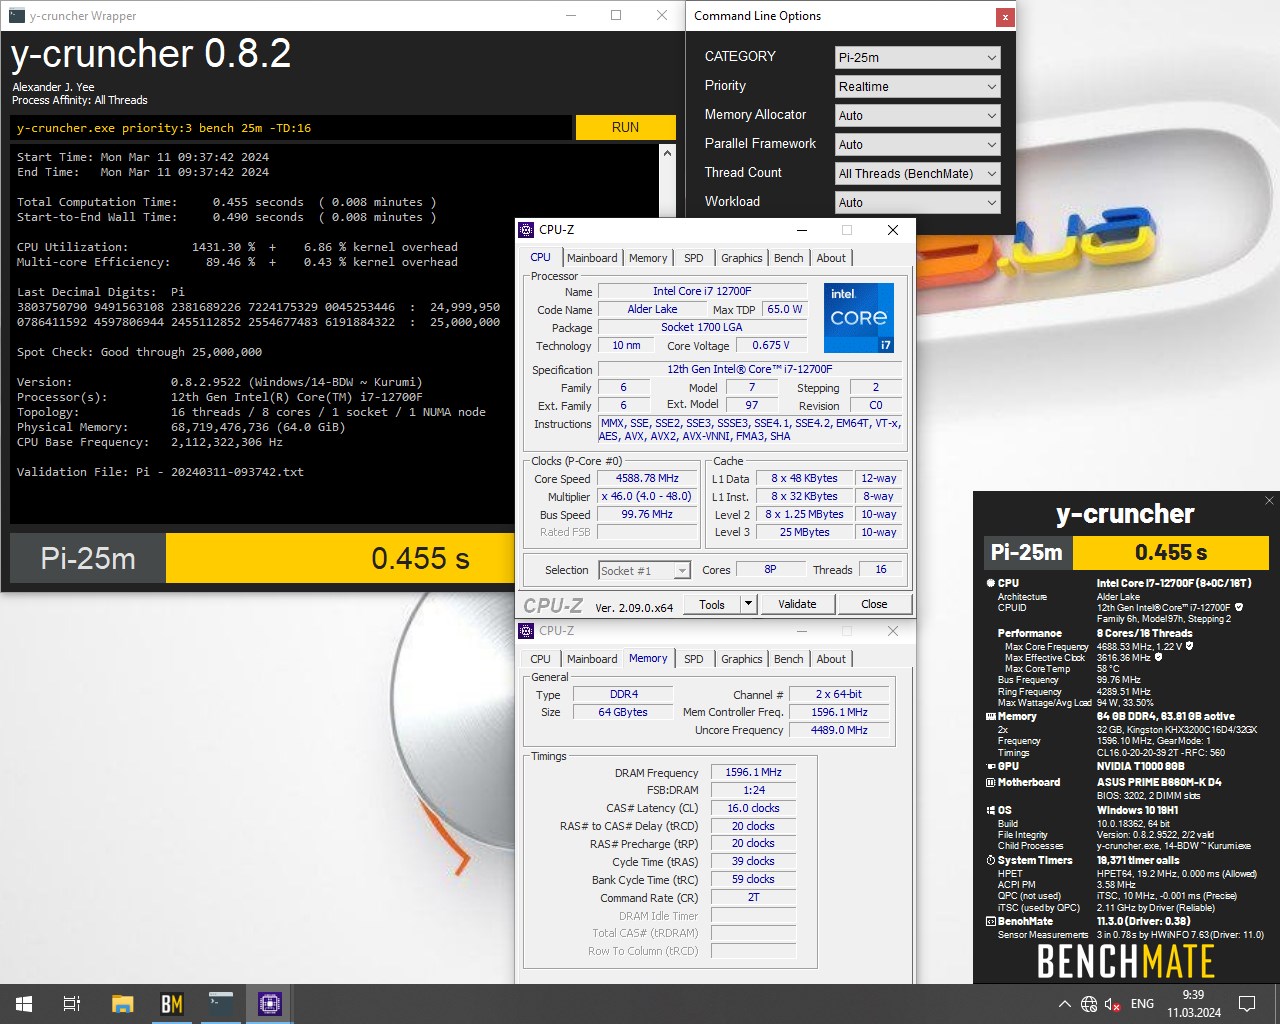Click the Tools button in CPU-Z

(x=712, y=604)
